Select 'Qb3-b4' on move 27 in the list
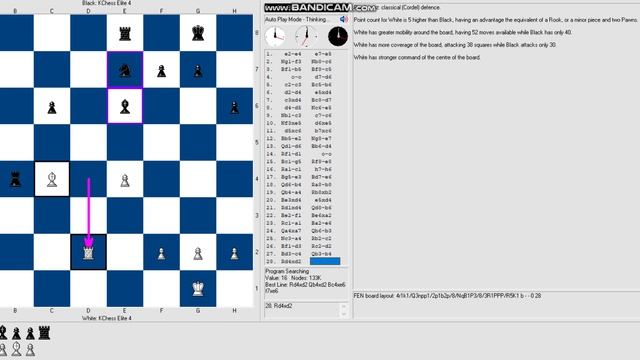Screen dimensions: 640x360 [322, 254]
